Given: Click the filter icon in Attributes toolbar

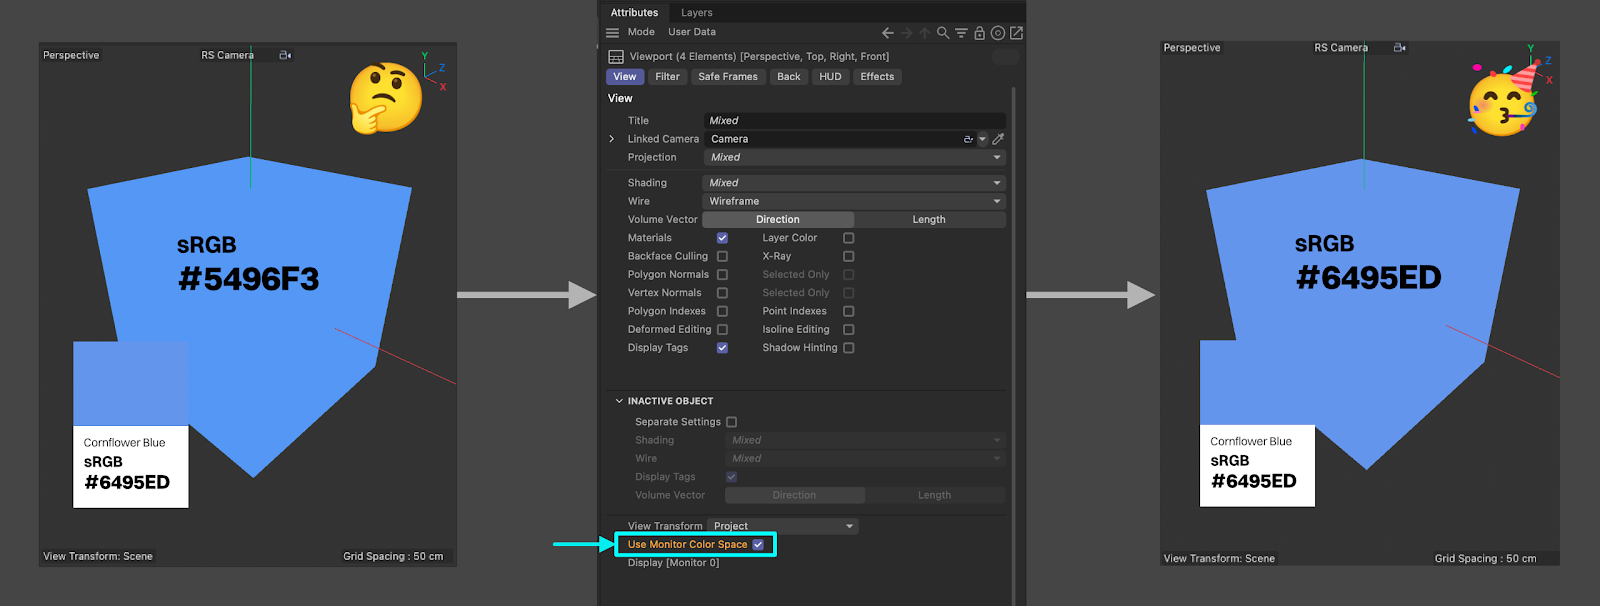Looking at the screenshot, I should click(961, 33).
